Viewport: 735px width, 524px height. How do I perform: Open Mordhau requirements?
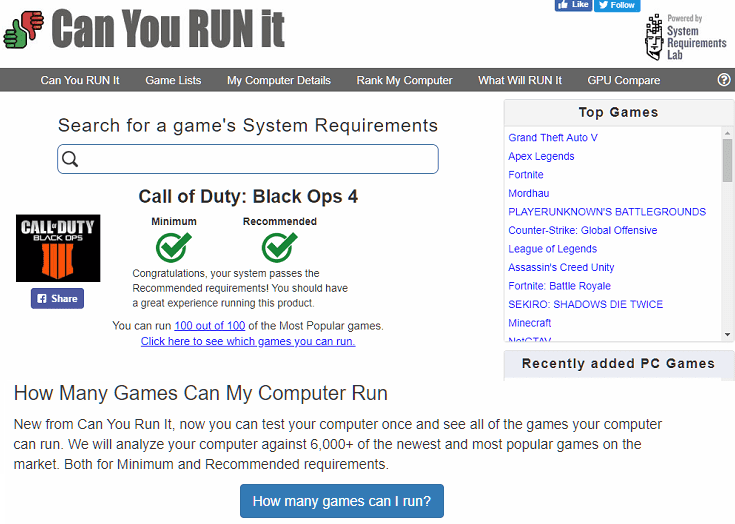(528, 193)
